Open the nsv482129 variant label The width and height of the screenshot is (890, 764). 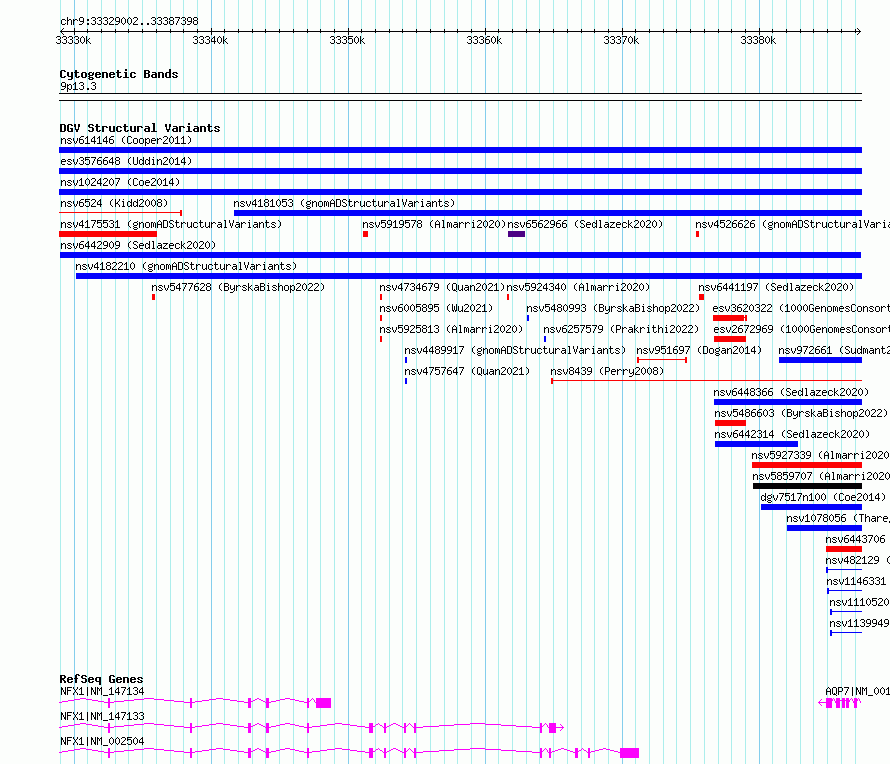pos(857,560)
